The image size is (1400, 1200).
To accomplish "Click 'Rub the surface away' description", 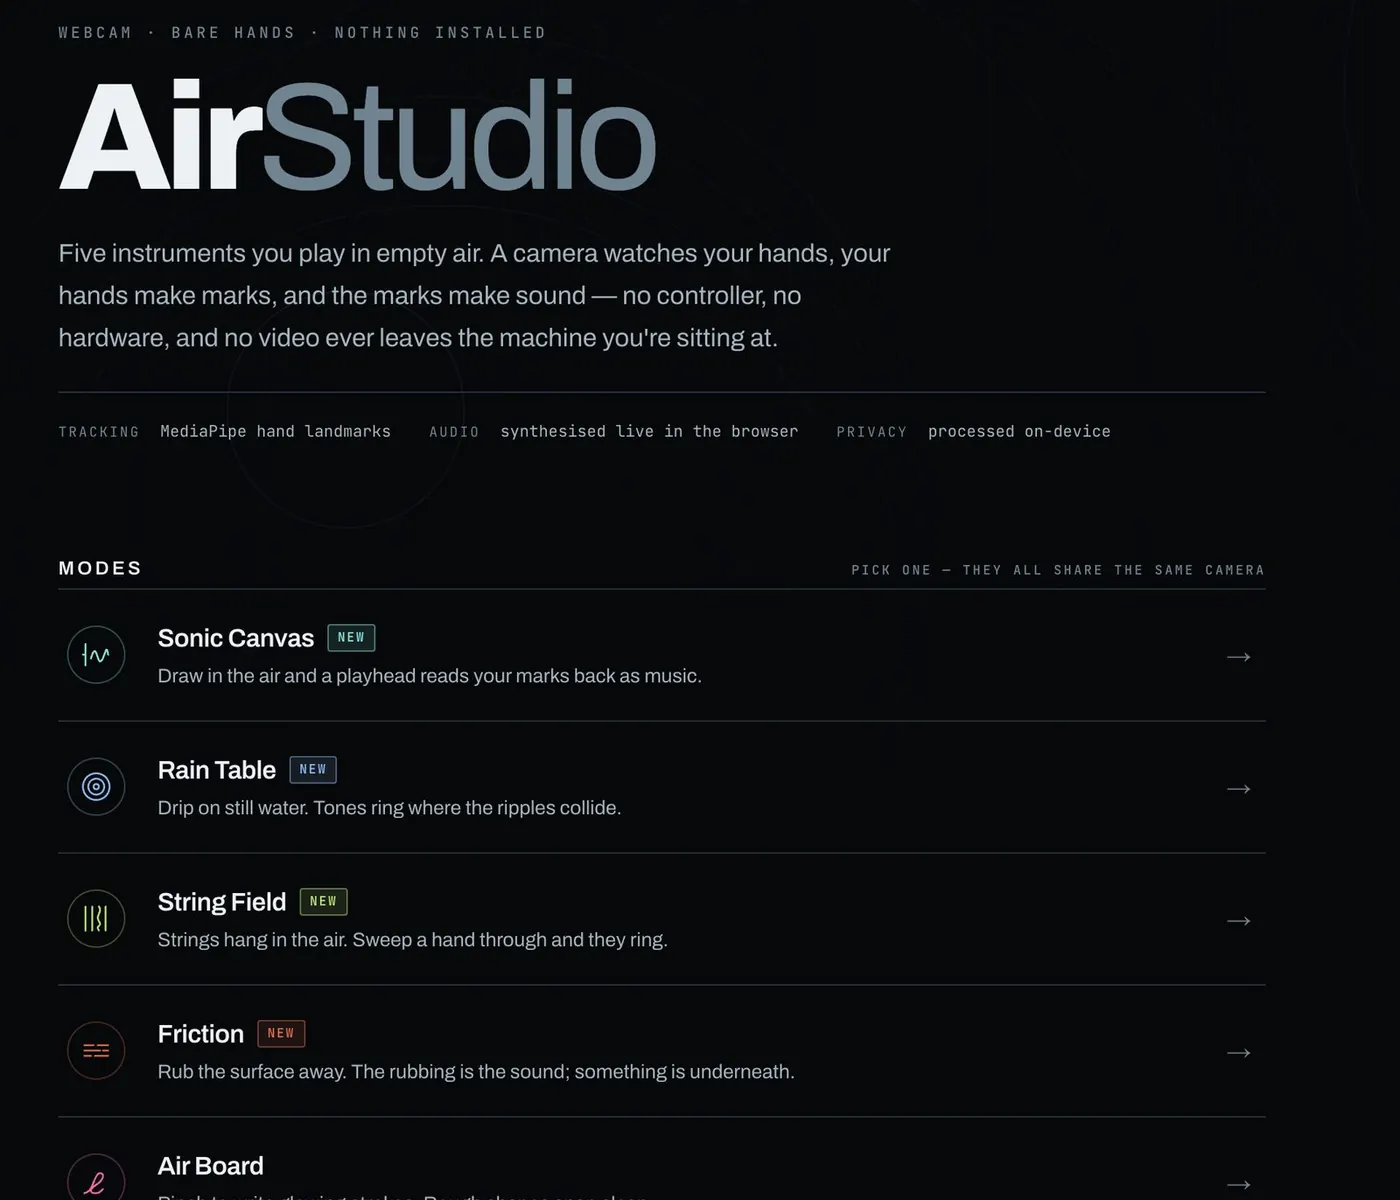I will (476, 1072).
